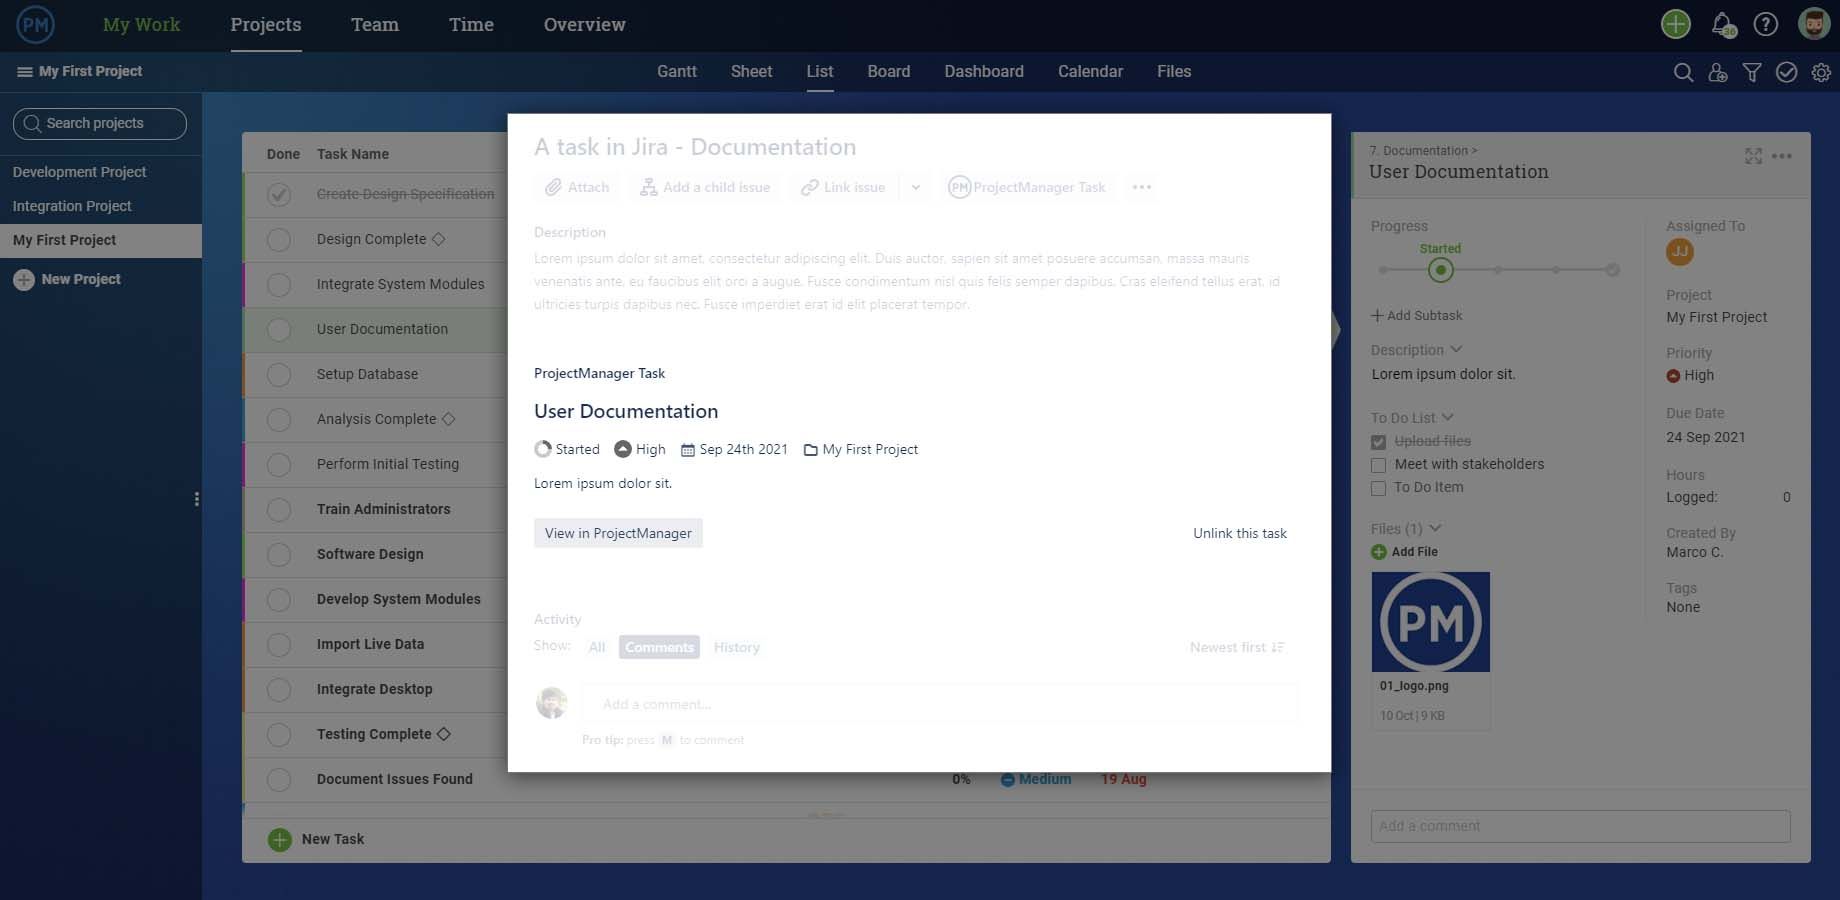The height and width of the screenshot is (900, 1840).
Task: Click the New Project plus icon
Action: [24, 280]
